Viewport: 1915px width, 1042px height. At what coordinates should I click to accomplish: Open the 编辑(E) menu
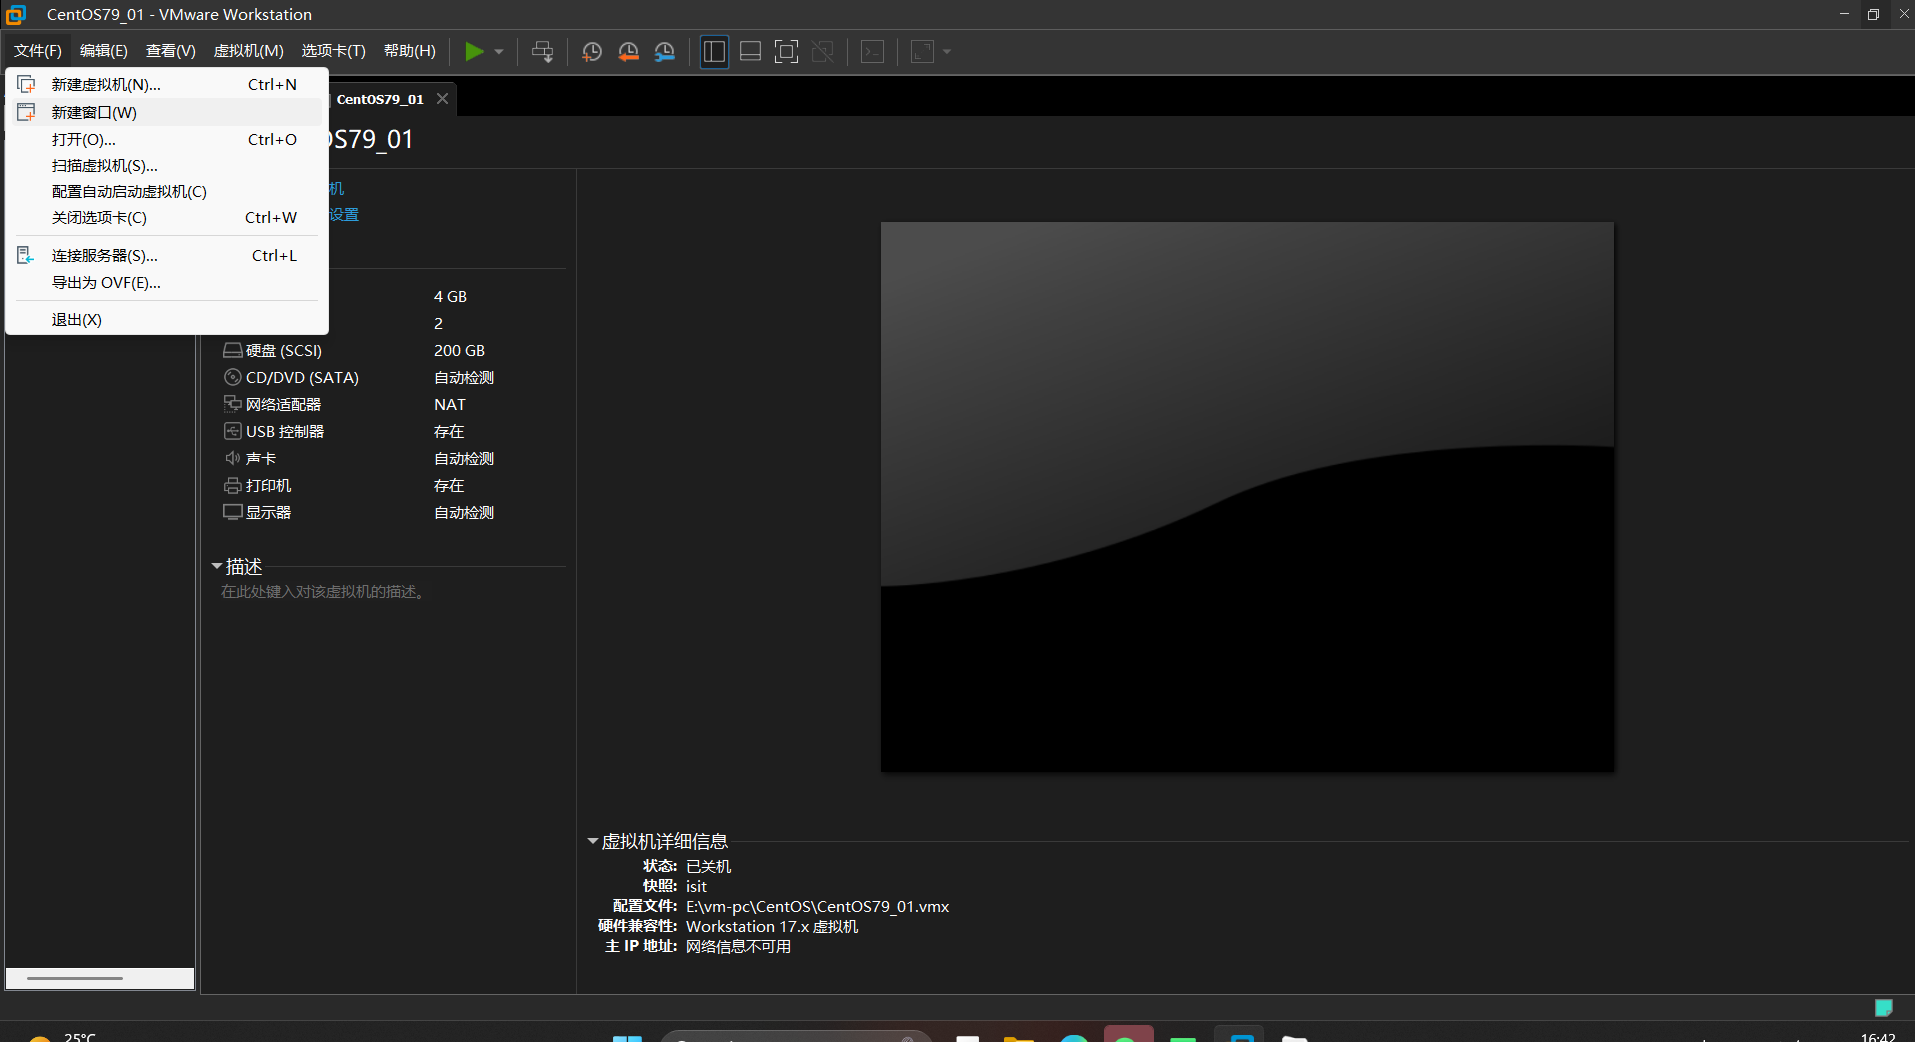click(104, 51)
